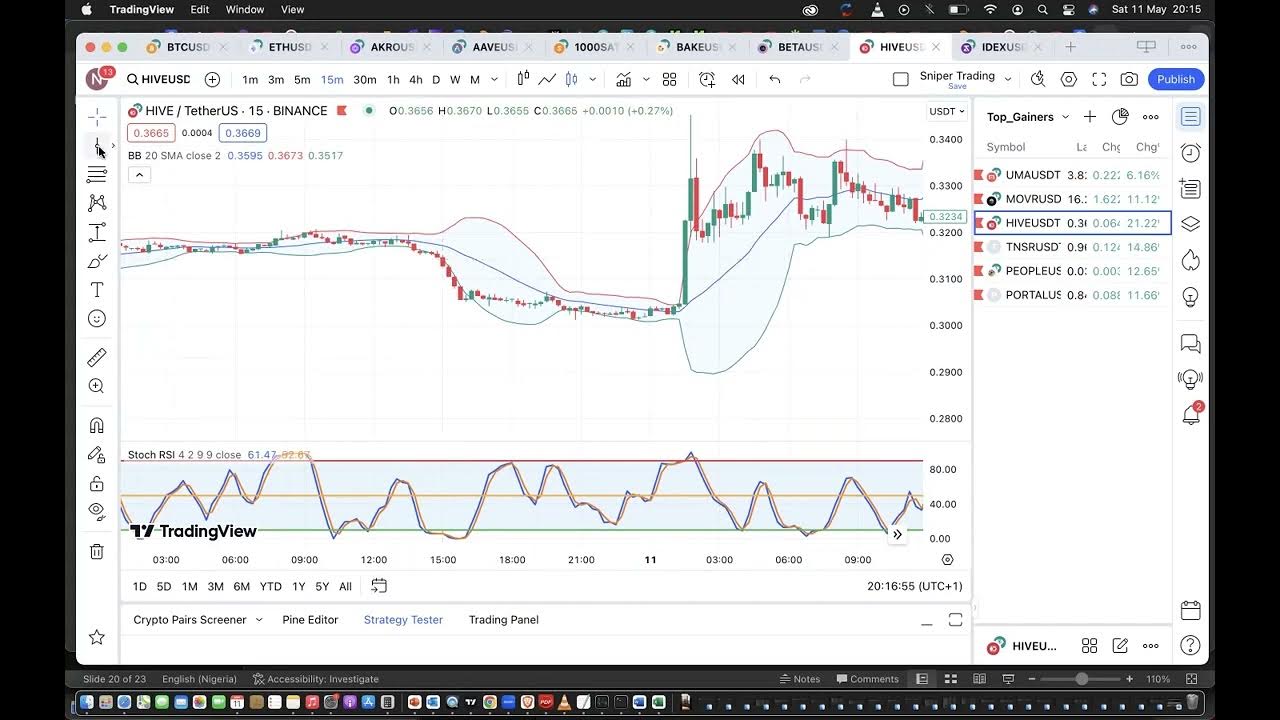Select the 4h timeframe
This screenshot has height=720, width=1280.
coord(416,79)
